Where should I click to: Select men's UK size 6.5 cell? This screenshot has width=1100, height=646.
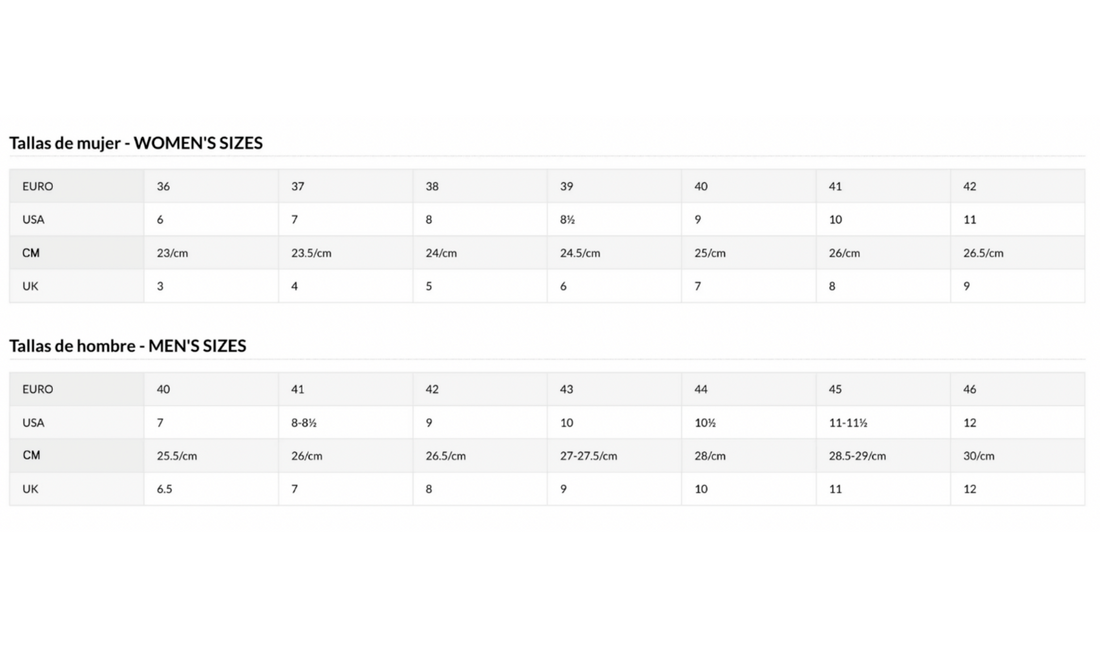[x=164, y=489]
